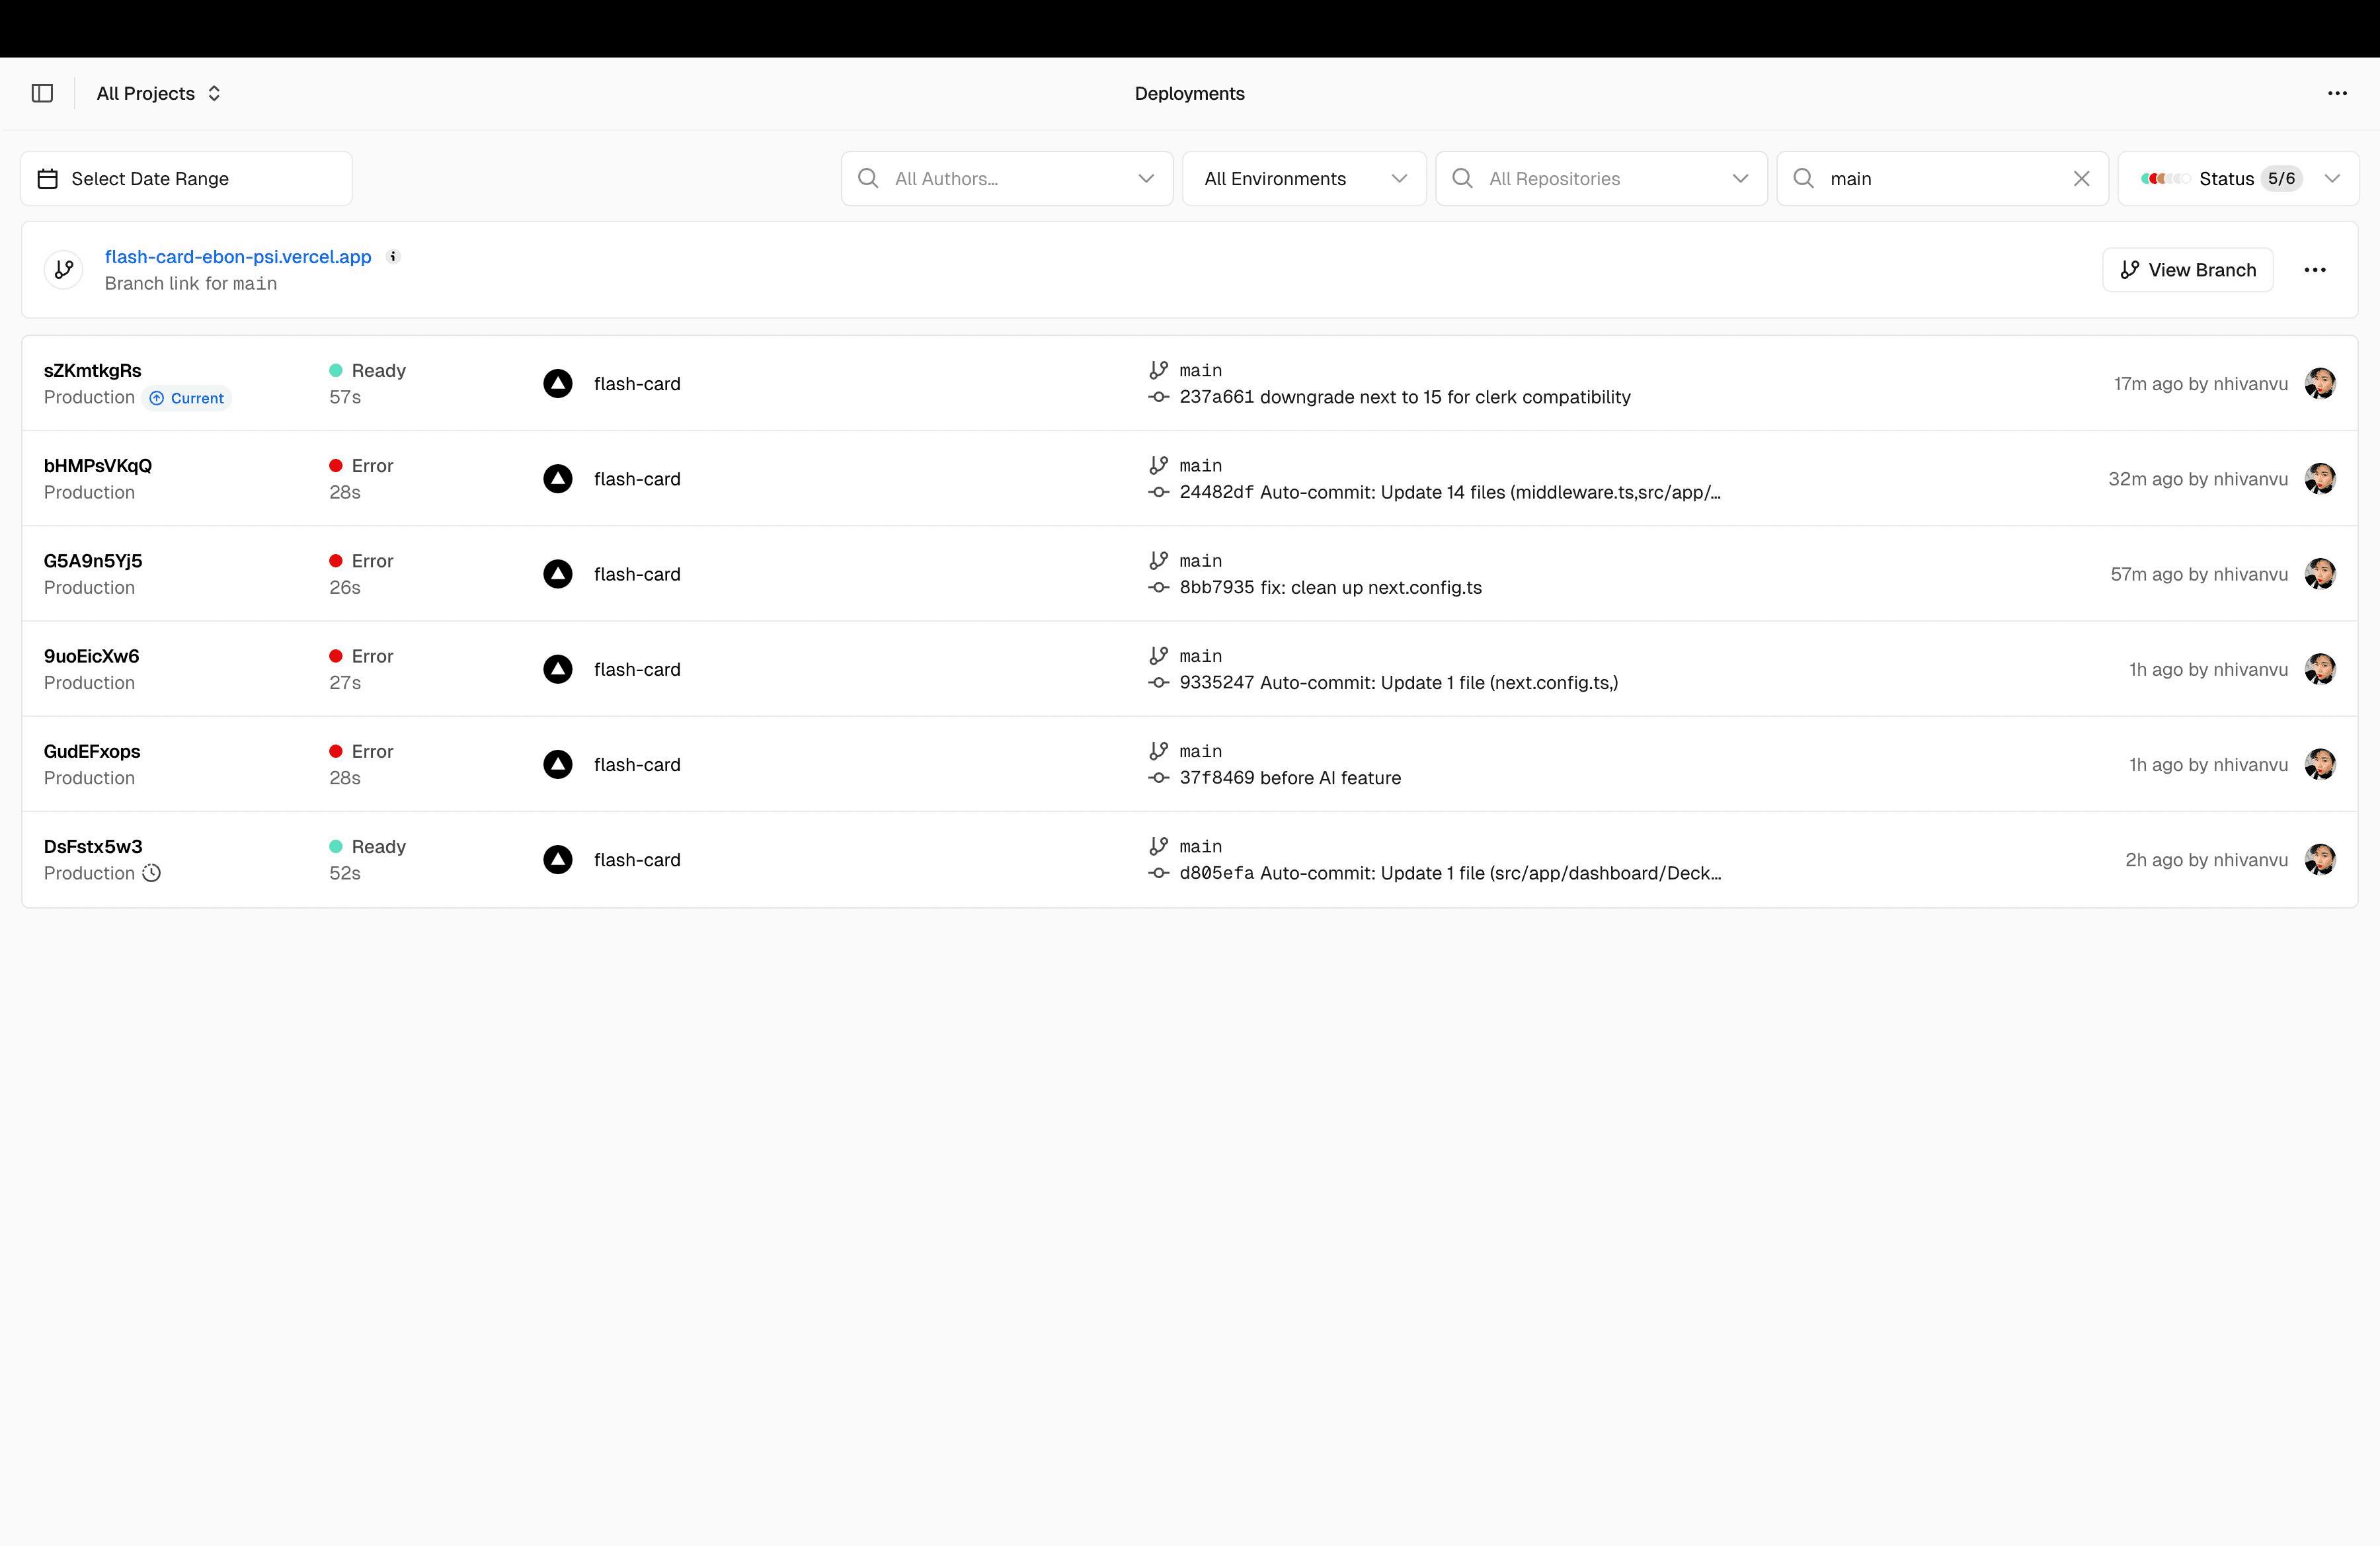Open deployment 9uoEicXw6
The image size is (2380, 1546).
91,656
